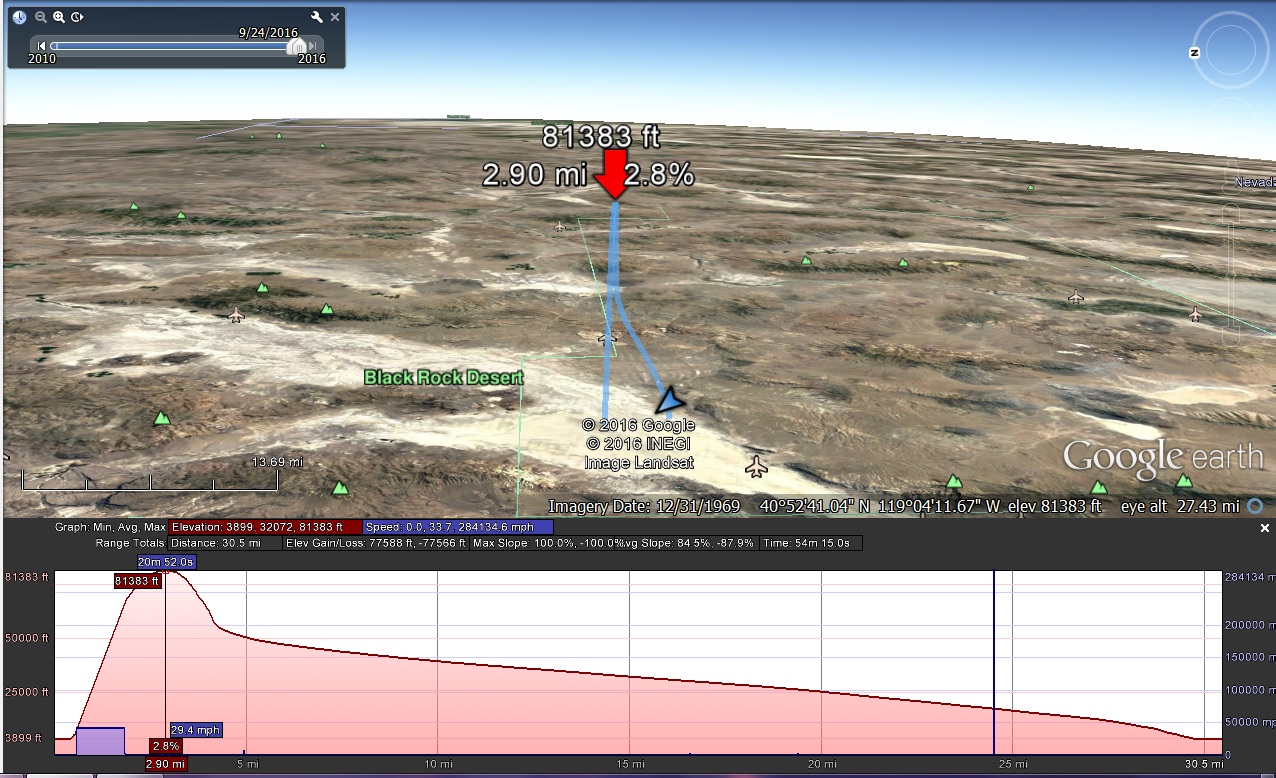Step to the next imagery date

pos(313,46)
